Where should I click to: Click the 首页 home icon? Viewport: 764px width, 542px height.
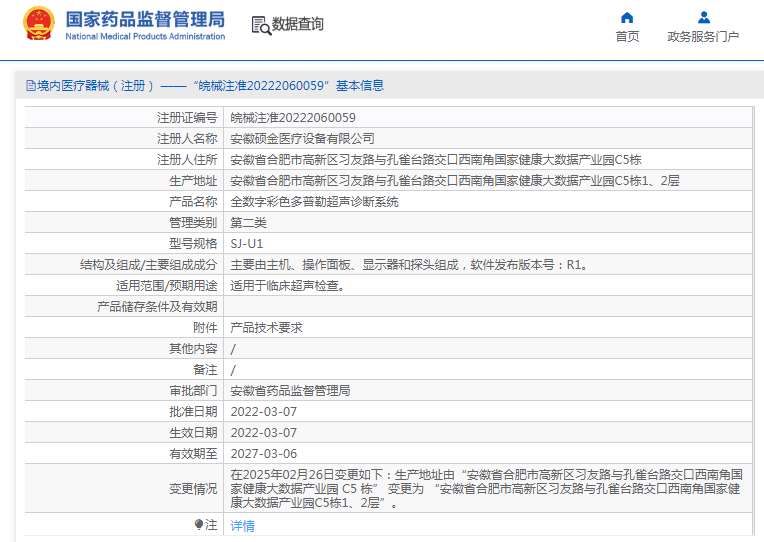point(627,18)
